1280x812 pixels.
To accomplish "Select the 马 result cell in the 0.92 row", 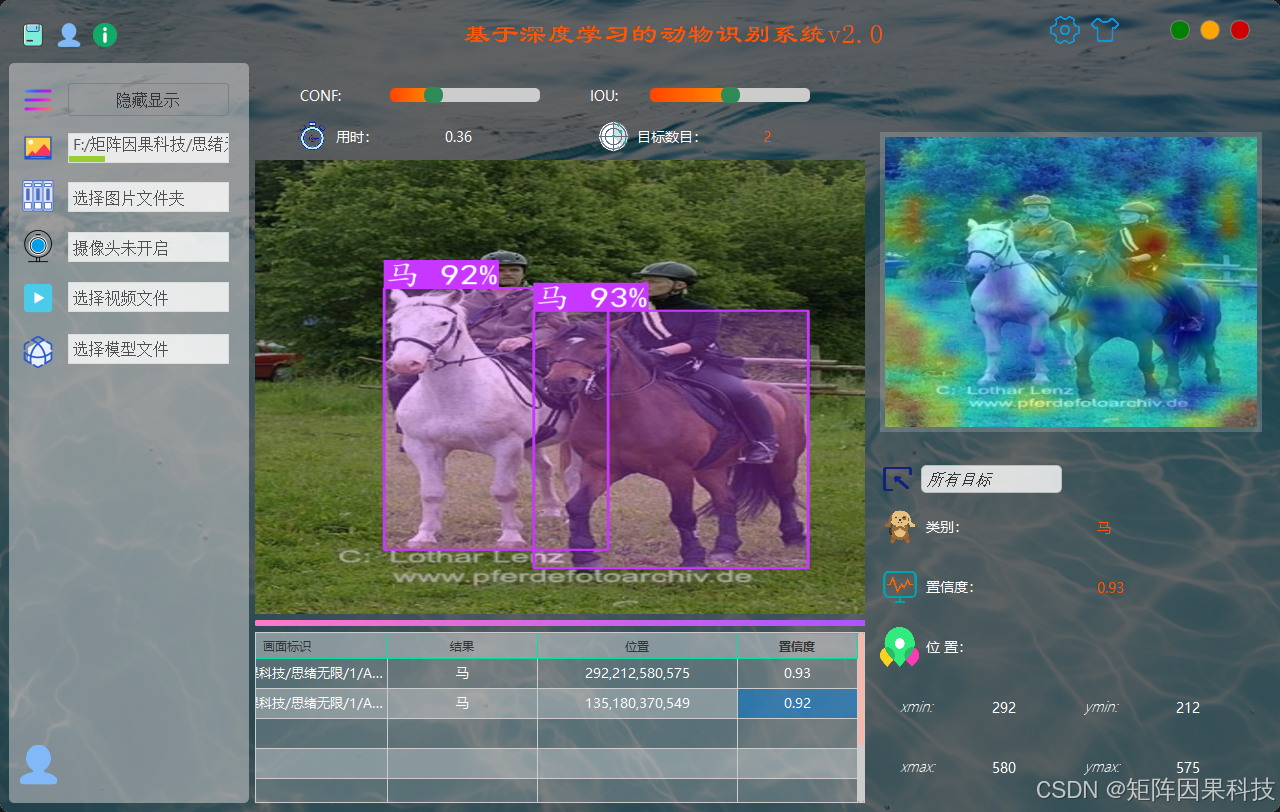I will coord(462,704).
